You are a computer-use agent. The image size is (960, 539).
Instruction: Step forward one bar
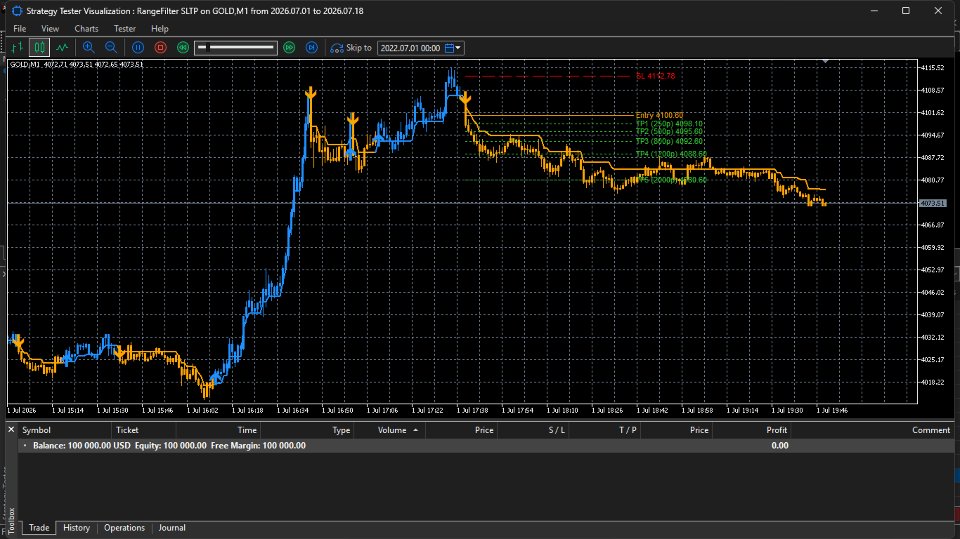[x=312, y=47]
